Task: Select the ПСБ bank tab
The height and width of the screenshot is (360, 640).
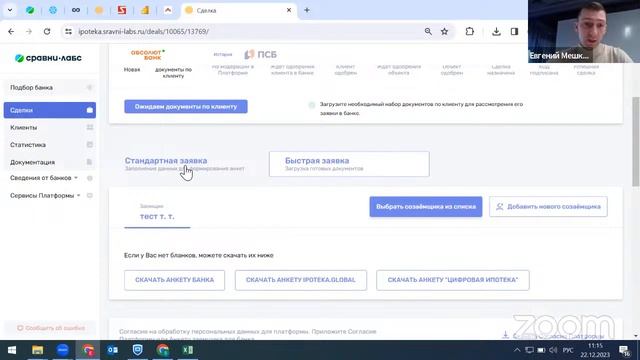Action: coord(261,54)
